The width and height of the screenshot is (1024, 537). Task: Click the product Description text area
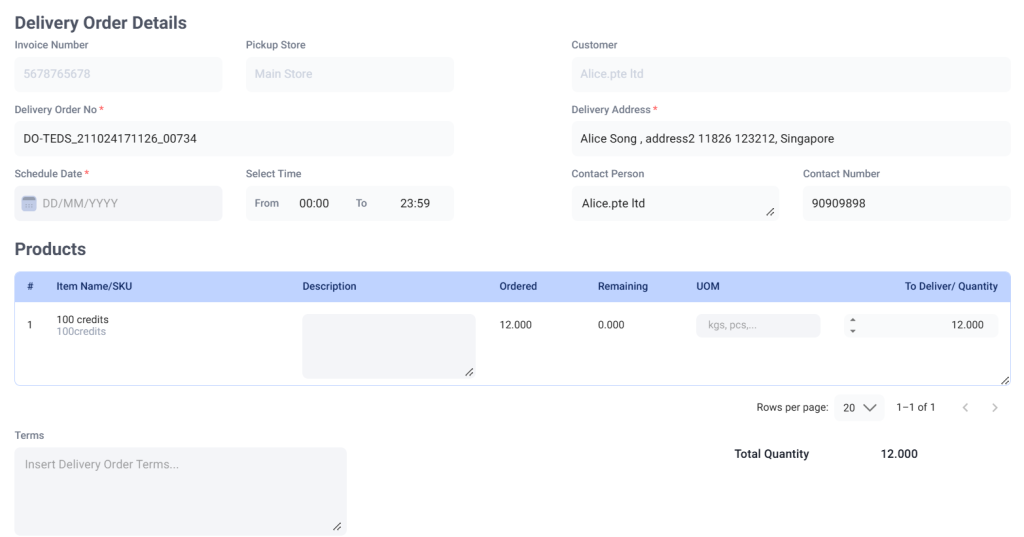[x=389, y=346]
